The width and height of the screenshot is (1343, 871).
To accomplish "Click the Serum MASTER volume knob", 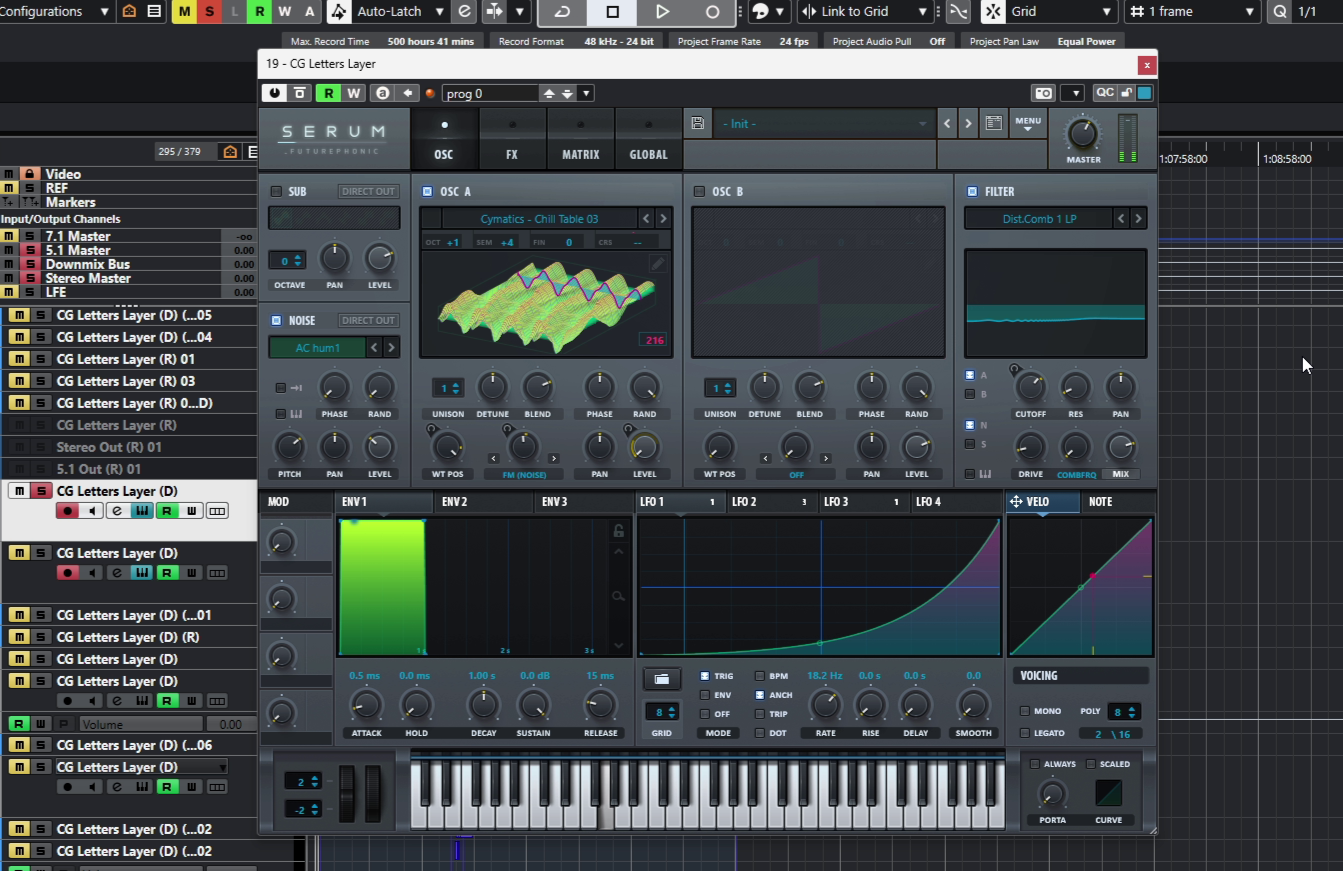I will [x=1082, y=134].
